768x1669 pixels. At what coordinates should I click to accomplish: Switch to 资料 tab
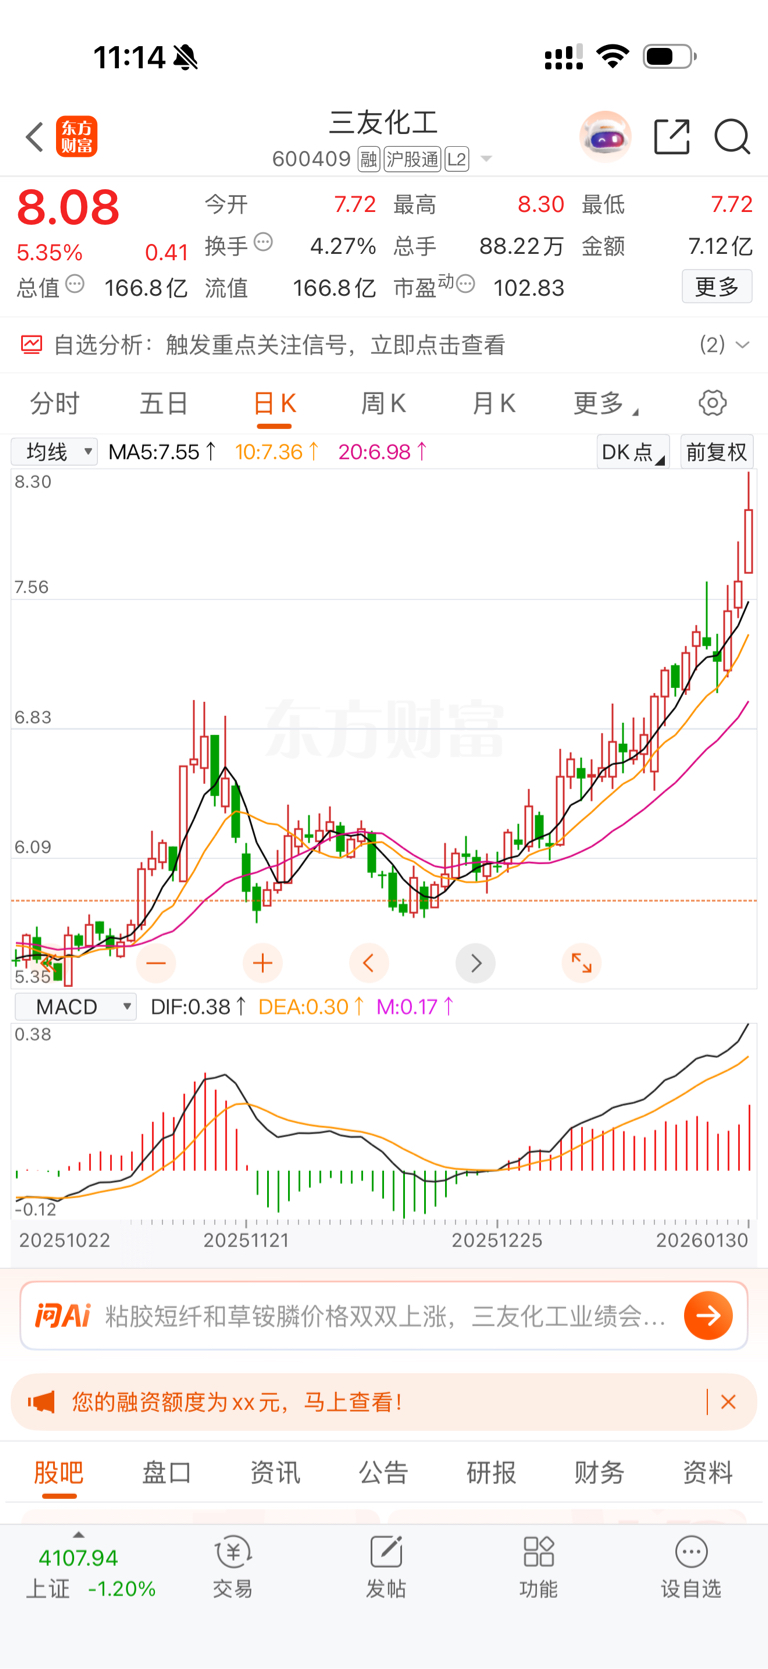click(708, 1473)
